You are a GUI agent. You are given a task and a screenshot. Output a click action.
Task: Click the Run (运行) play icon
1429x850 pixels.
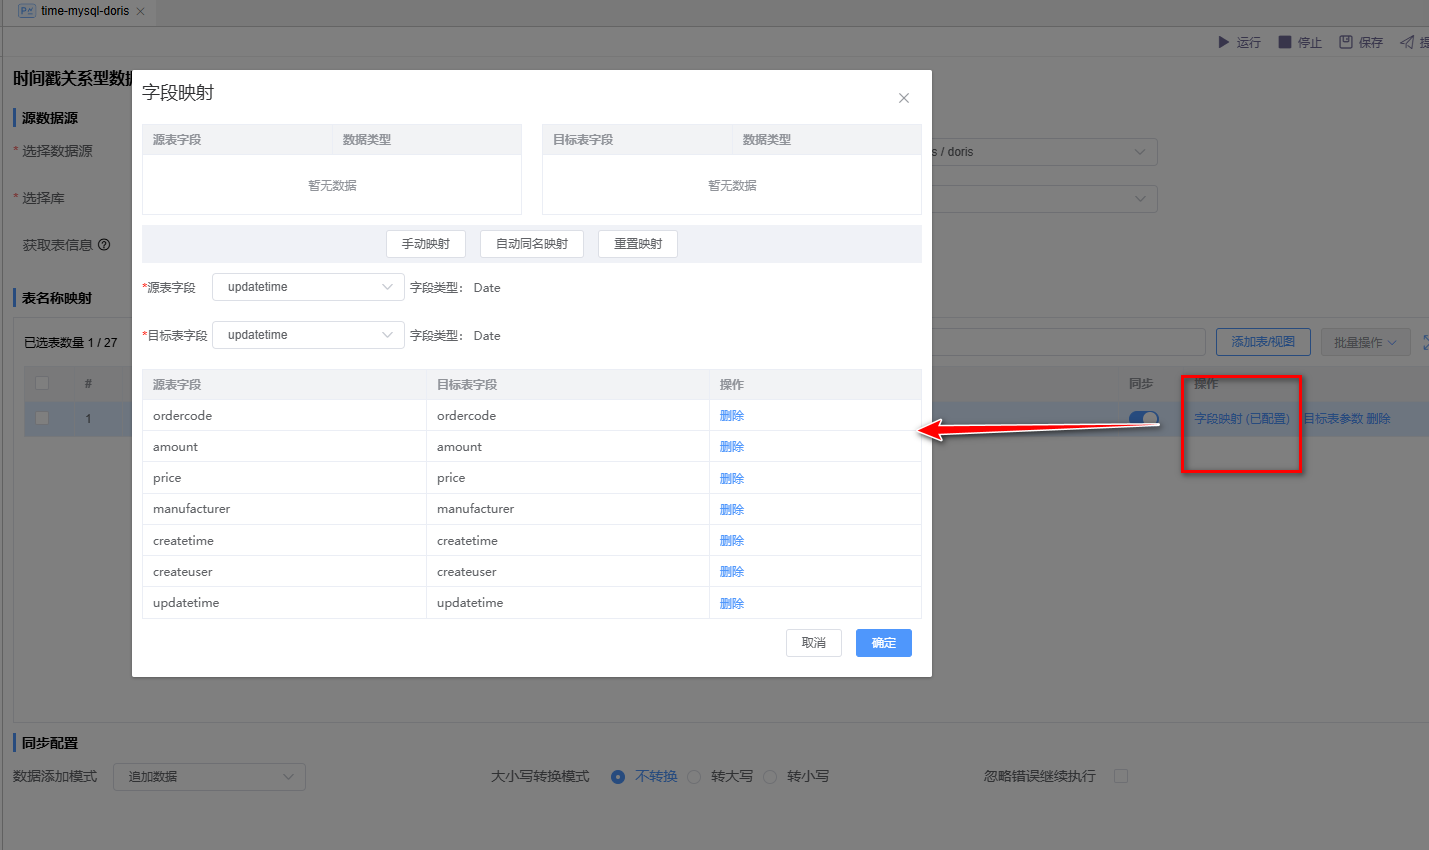click(x=1223, y=42)
